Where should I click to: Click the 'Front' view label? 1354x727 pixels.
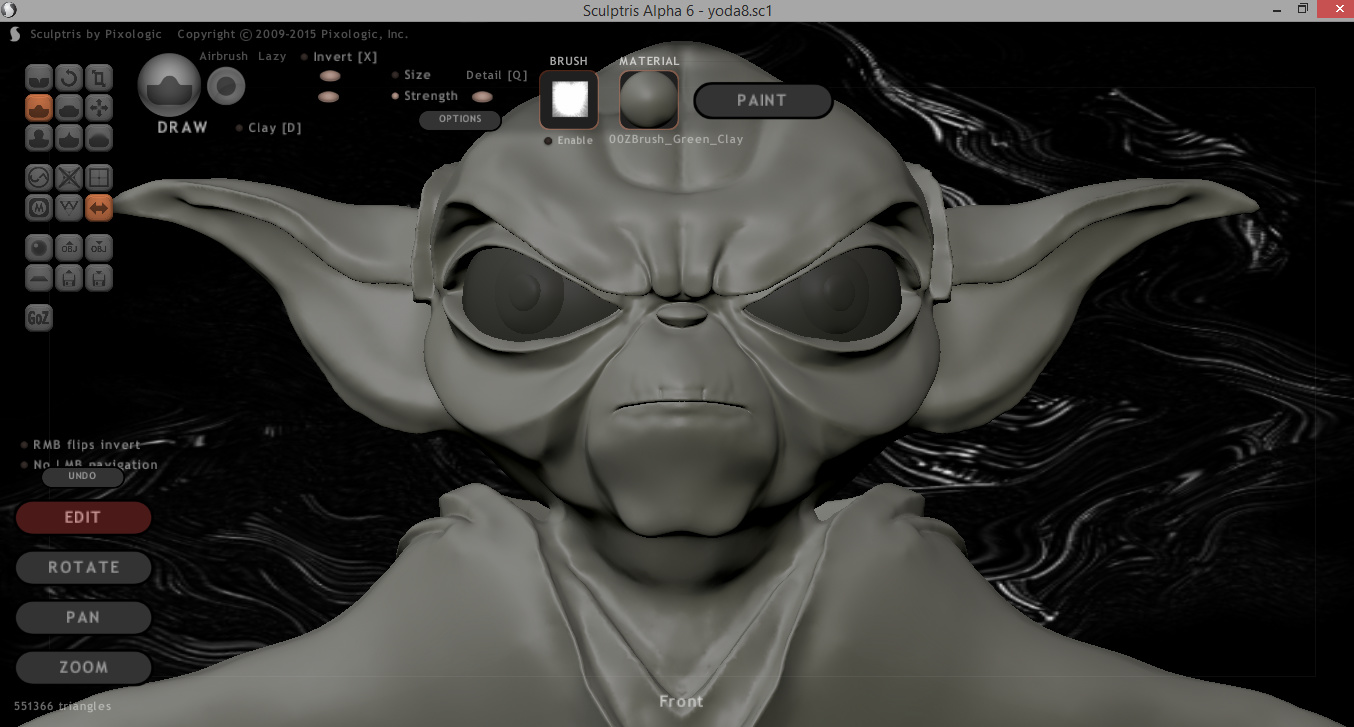[681, 702]
